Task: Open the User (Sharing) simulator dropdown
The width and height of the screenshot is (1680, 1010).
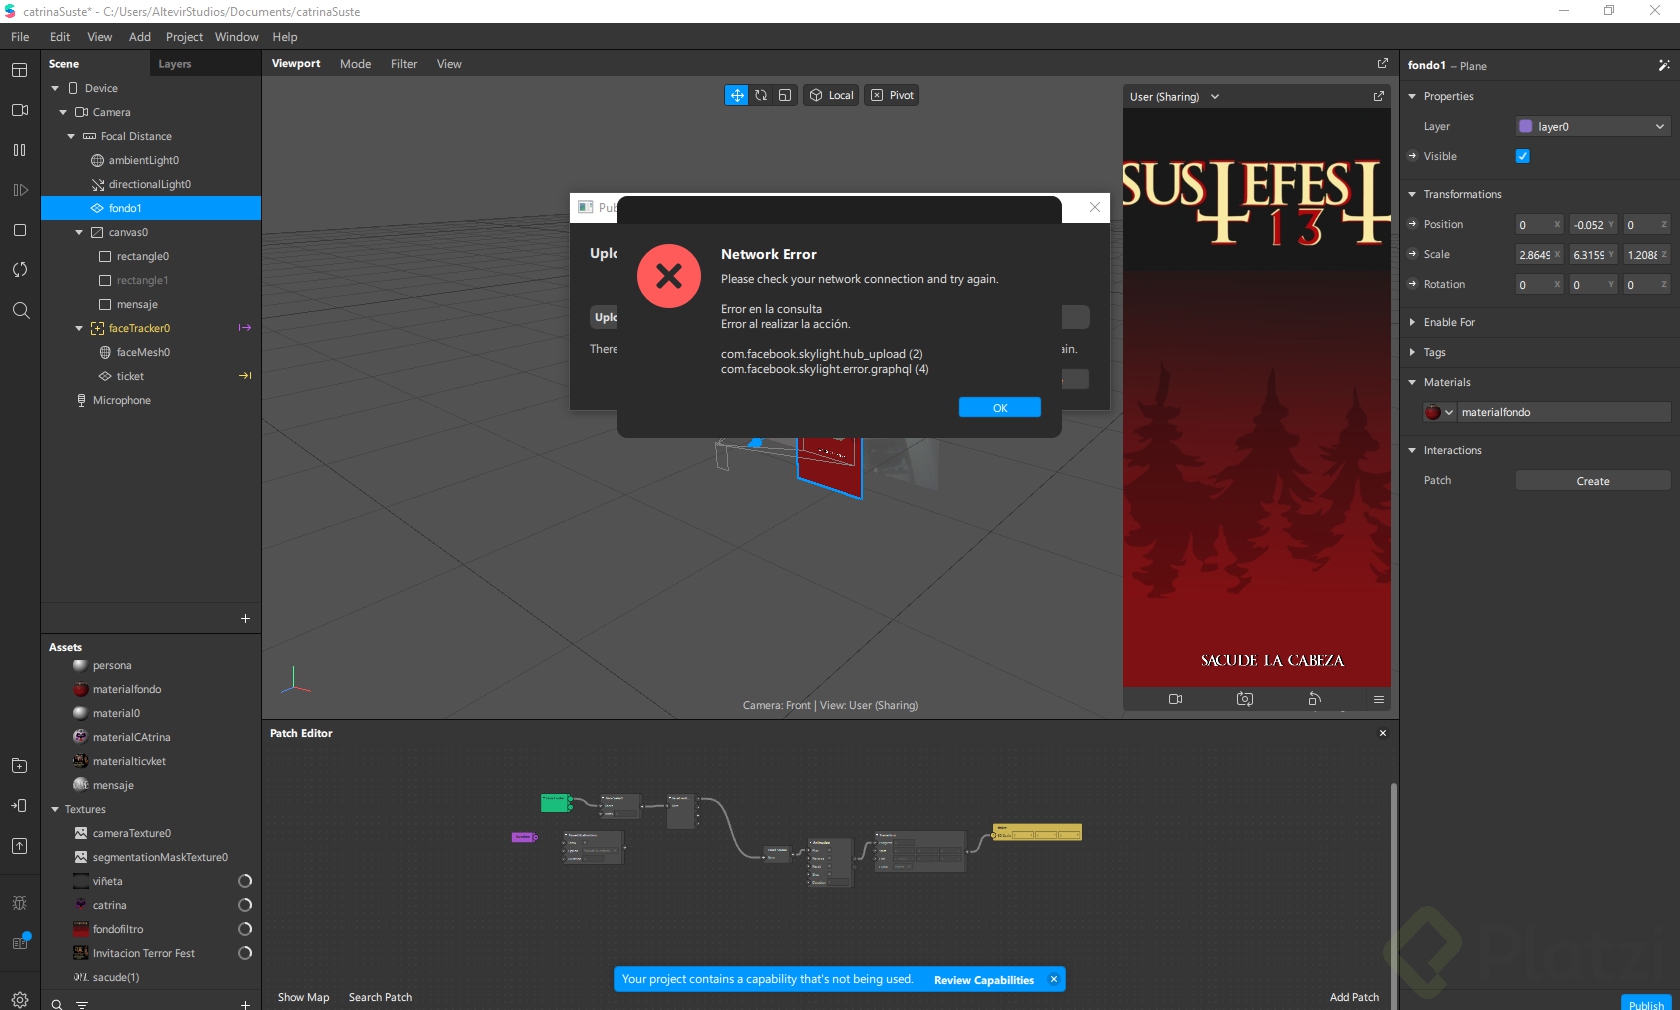Action: pyautogui.click(x=1174, y=97)
